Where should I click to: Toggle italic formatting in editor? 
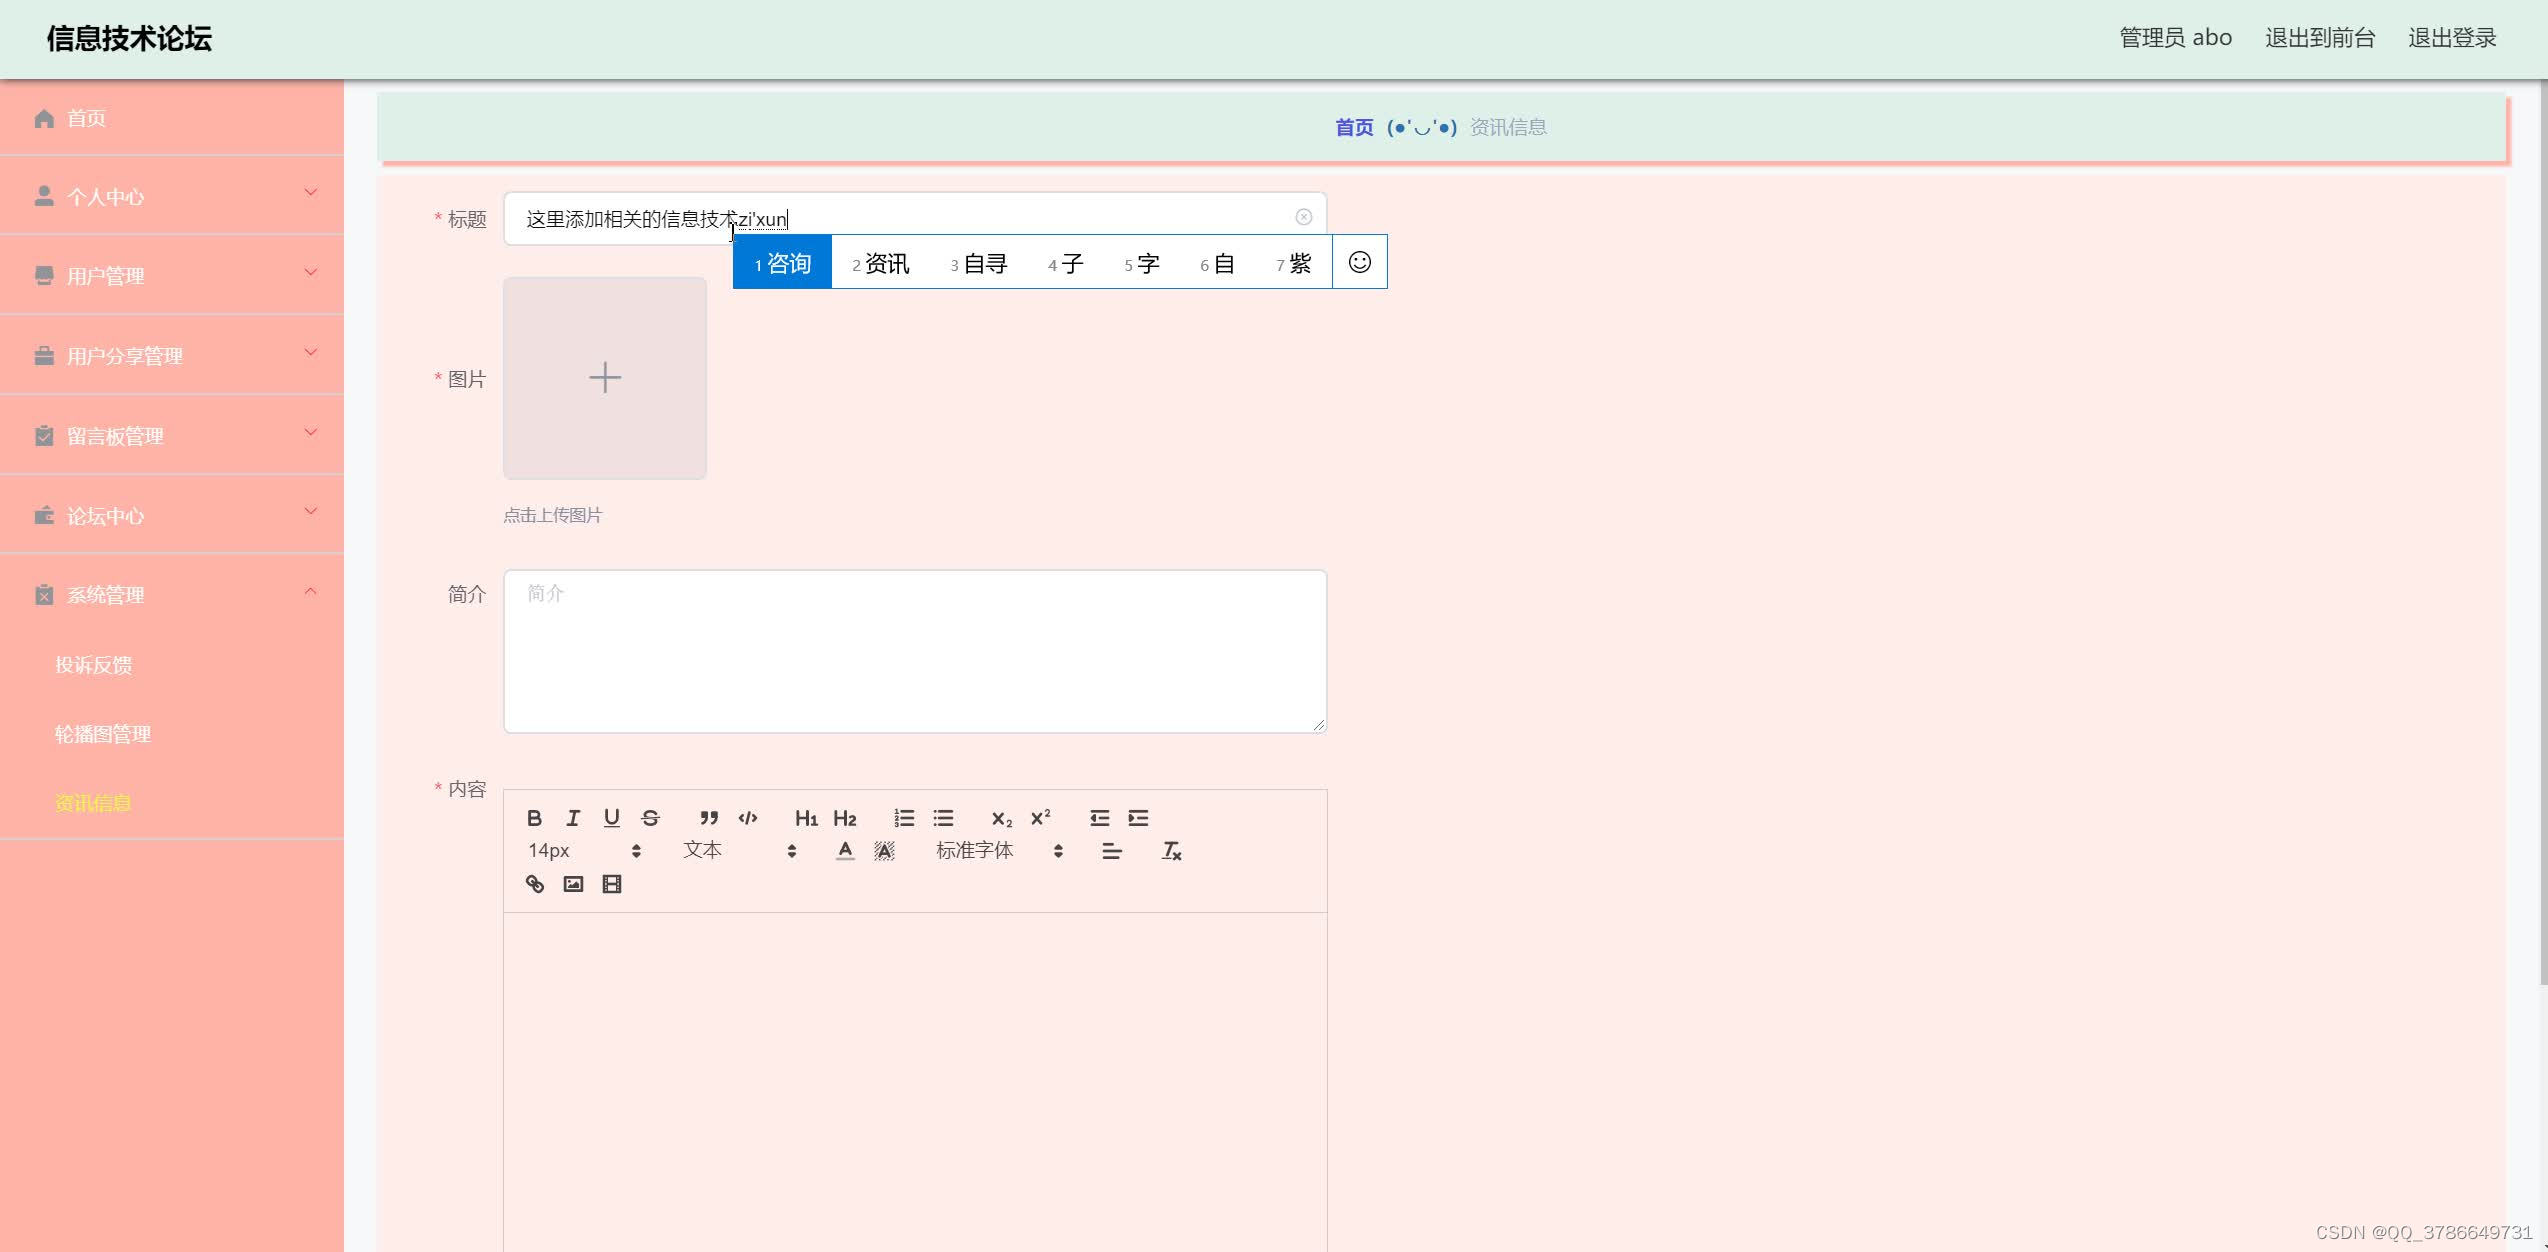[x=573, y=818]
